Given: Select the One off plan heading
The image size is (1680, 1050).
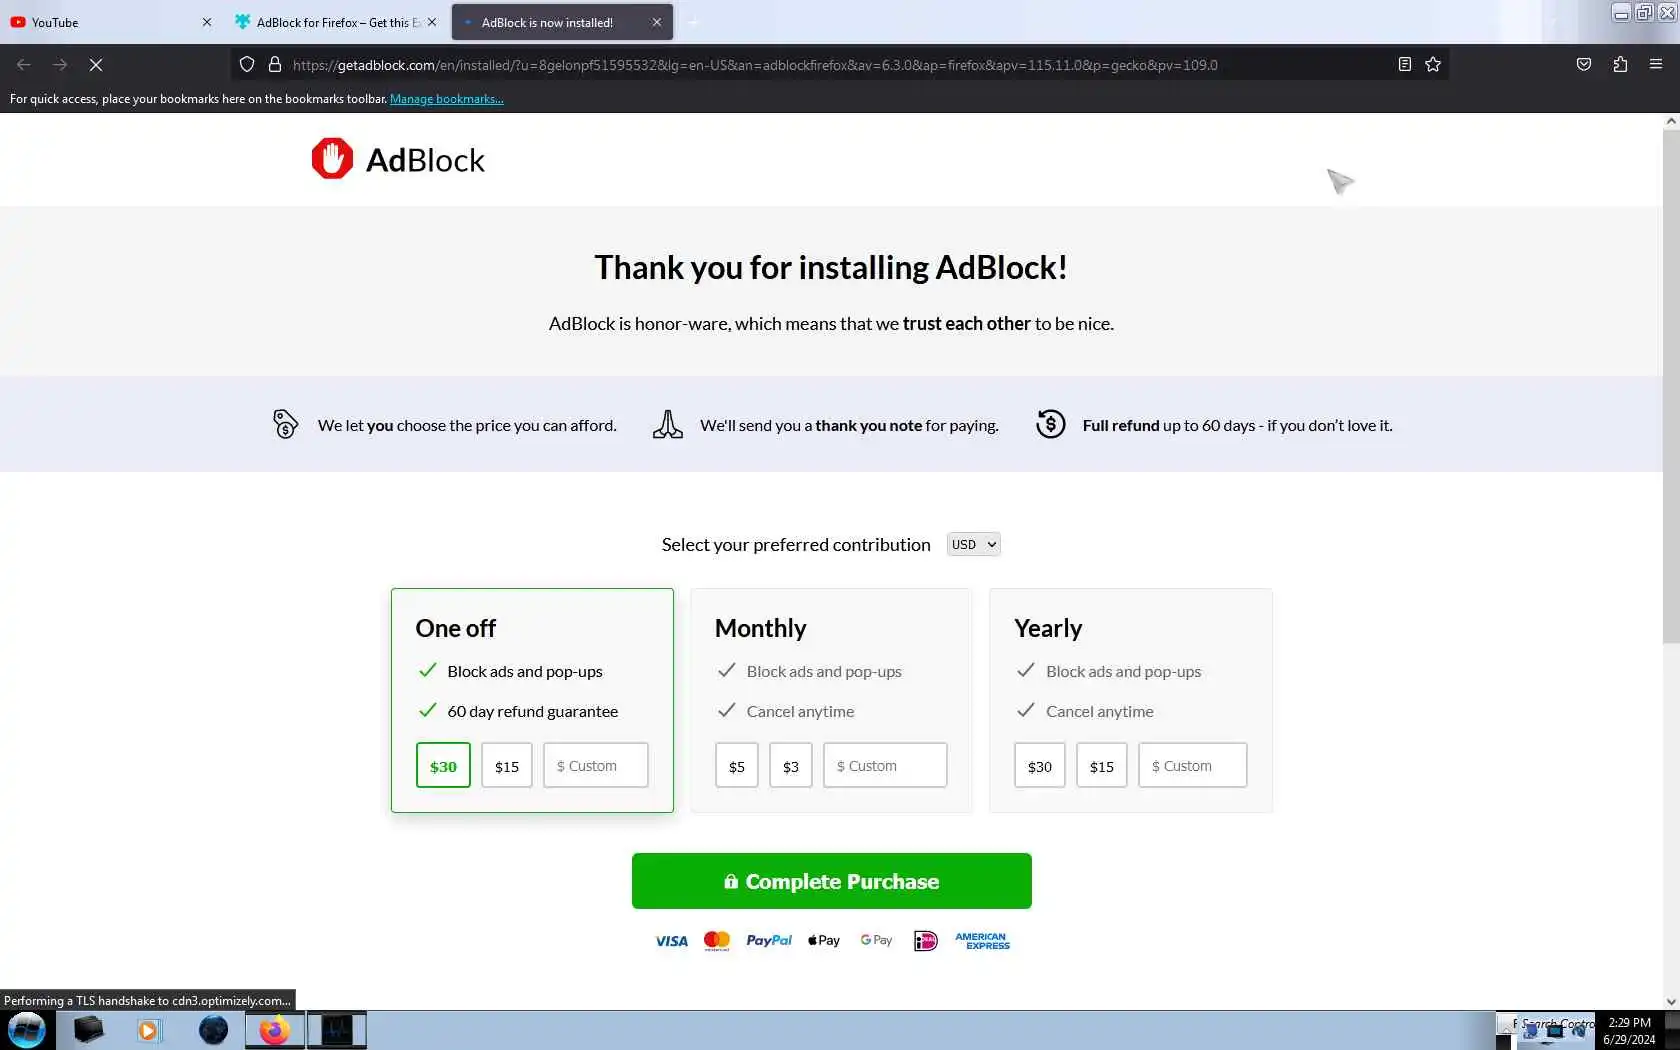Looking at the screenshot, I should coord(456,628).
